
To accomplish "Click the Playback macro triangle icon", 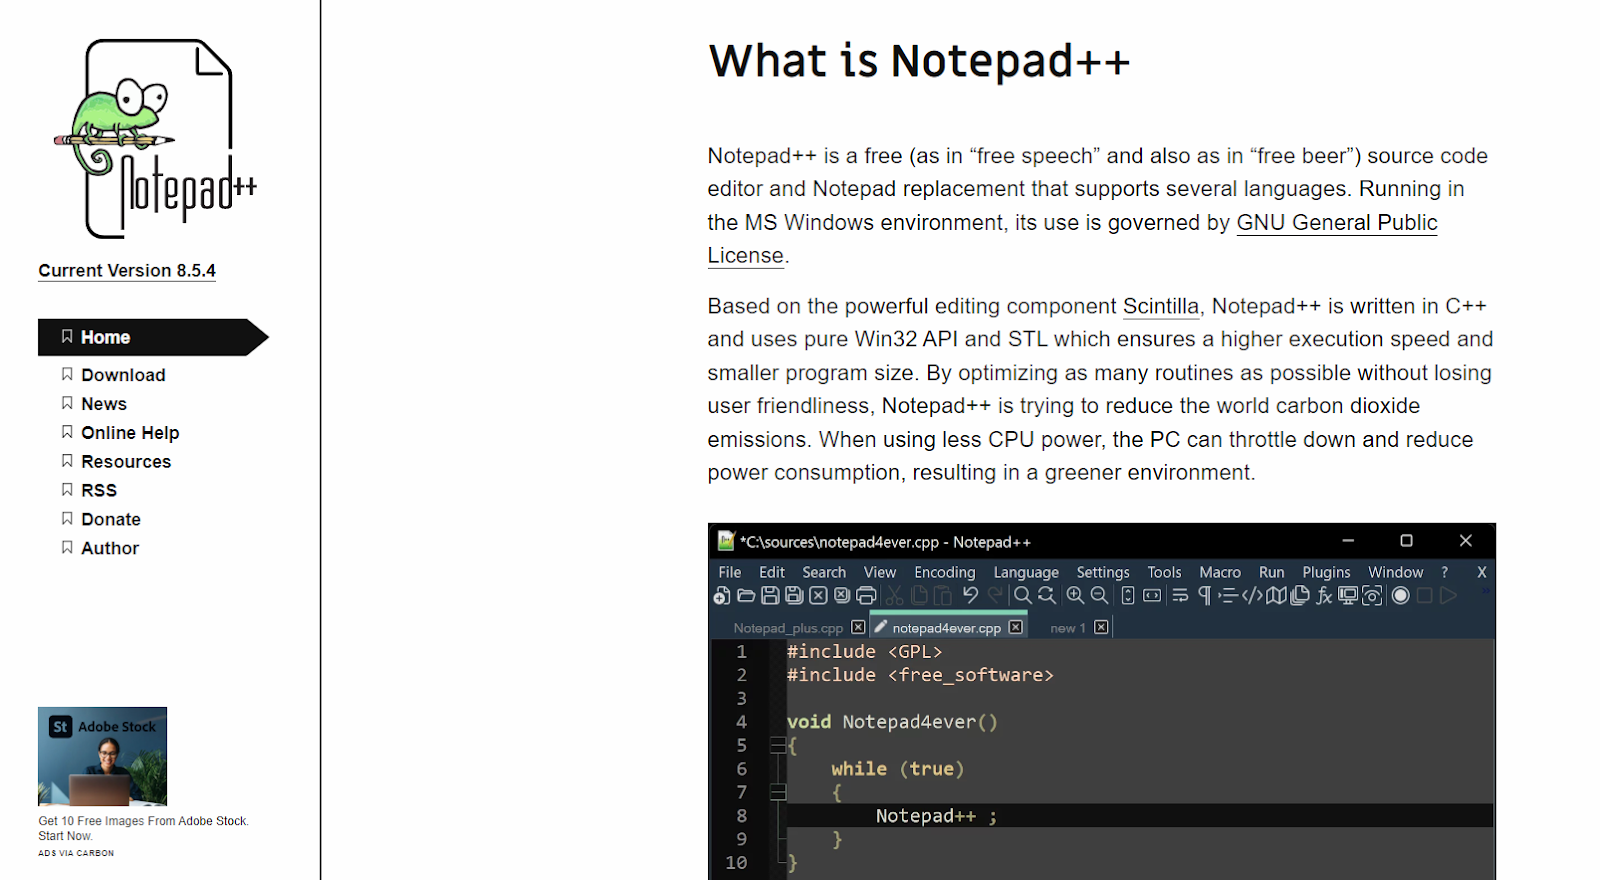I will [x=1448, y=595].
